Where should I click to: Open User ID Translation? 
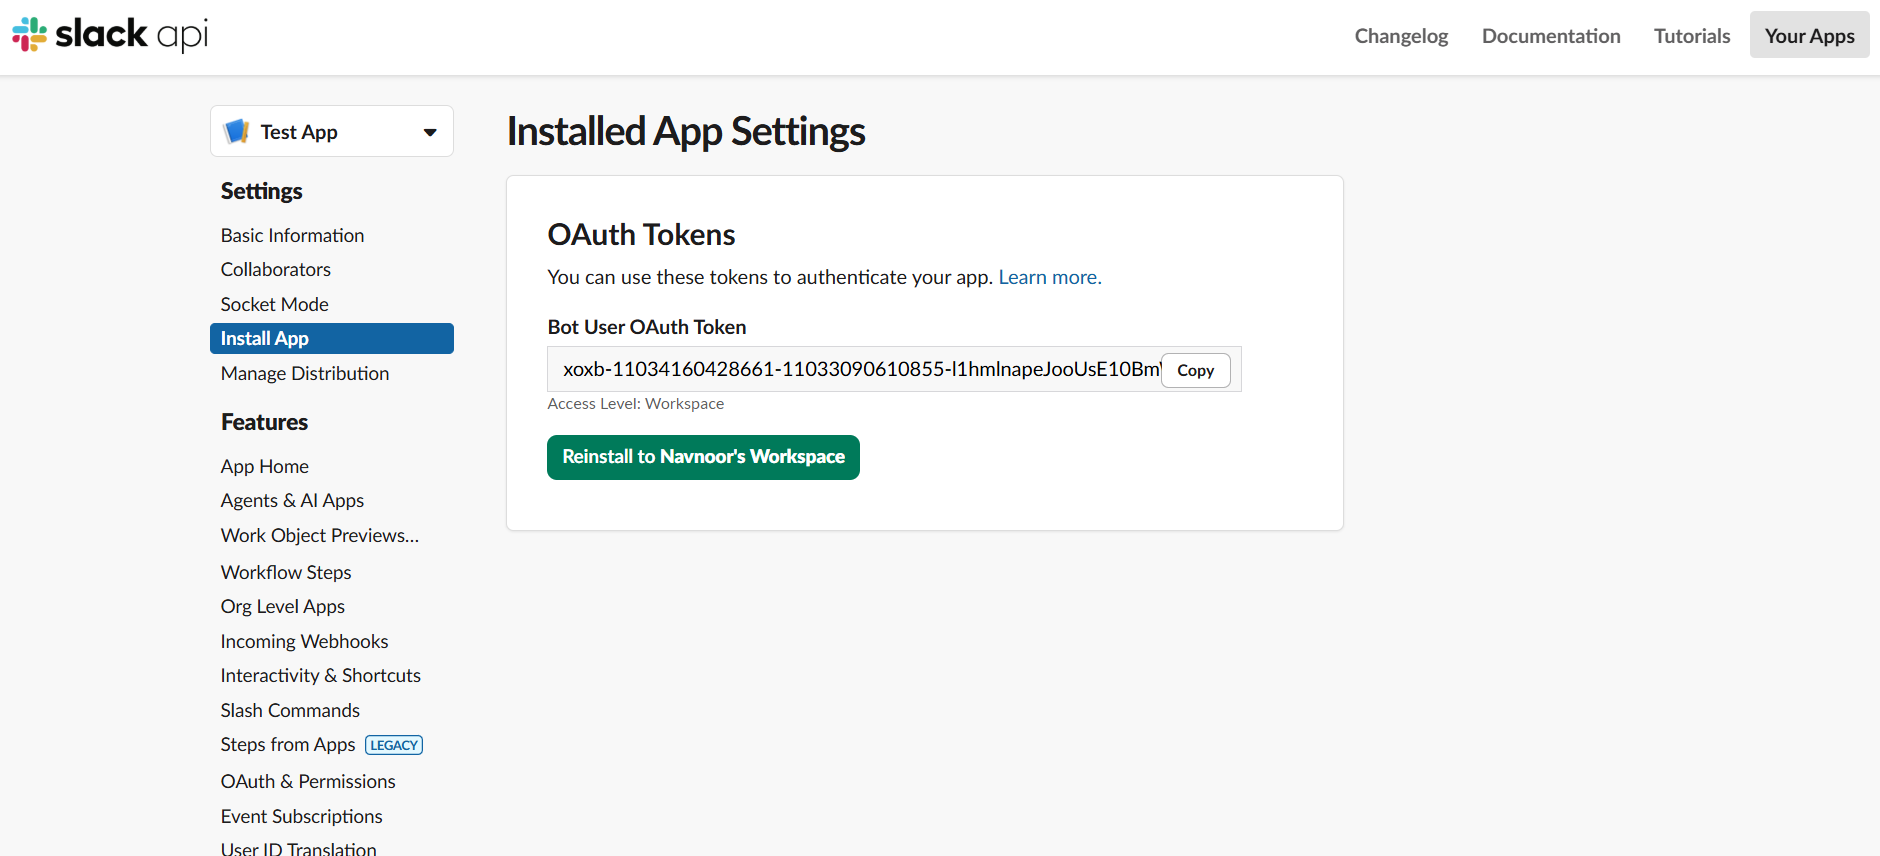click(299, 848)
